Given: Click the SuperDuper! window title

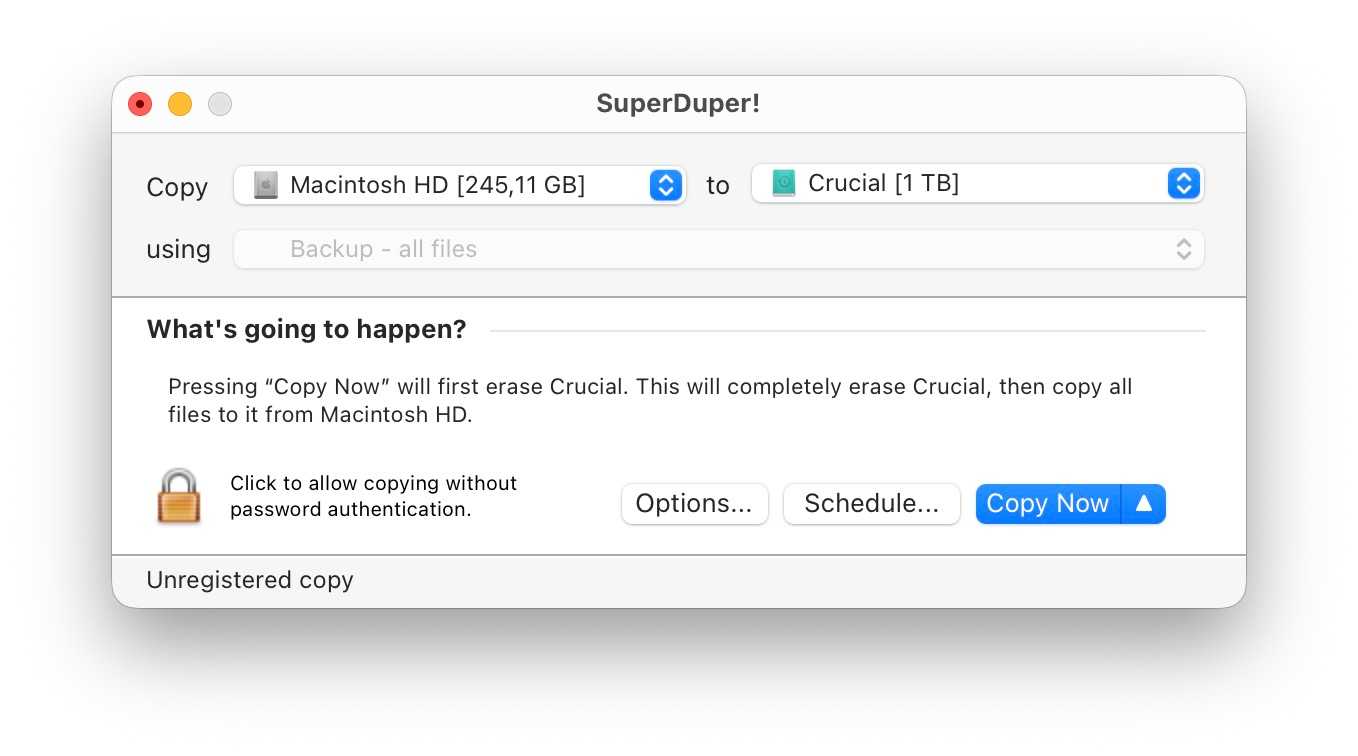Looking at the screenshot, I should 679,104.
